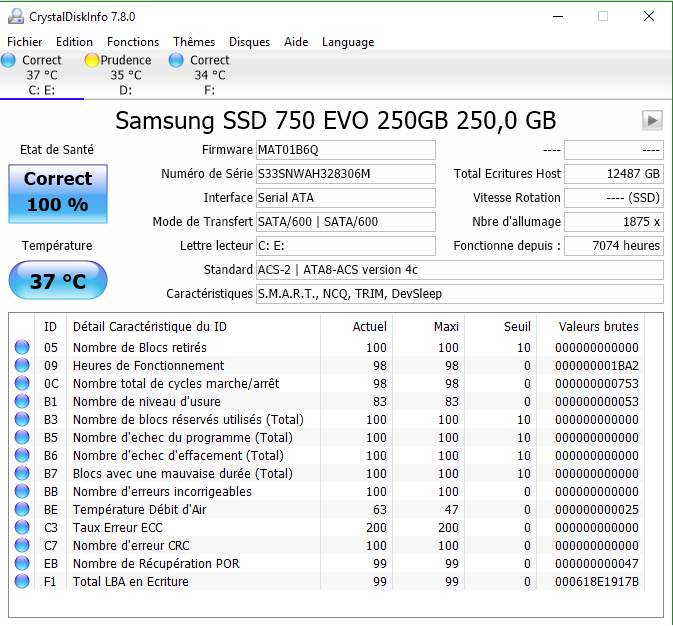673x626 pixels.
Task: Click status orb for Total LBA en Ecriture
Action: point(22,582)
